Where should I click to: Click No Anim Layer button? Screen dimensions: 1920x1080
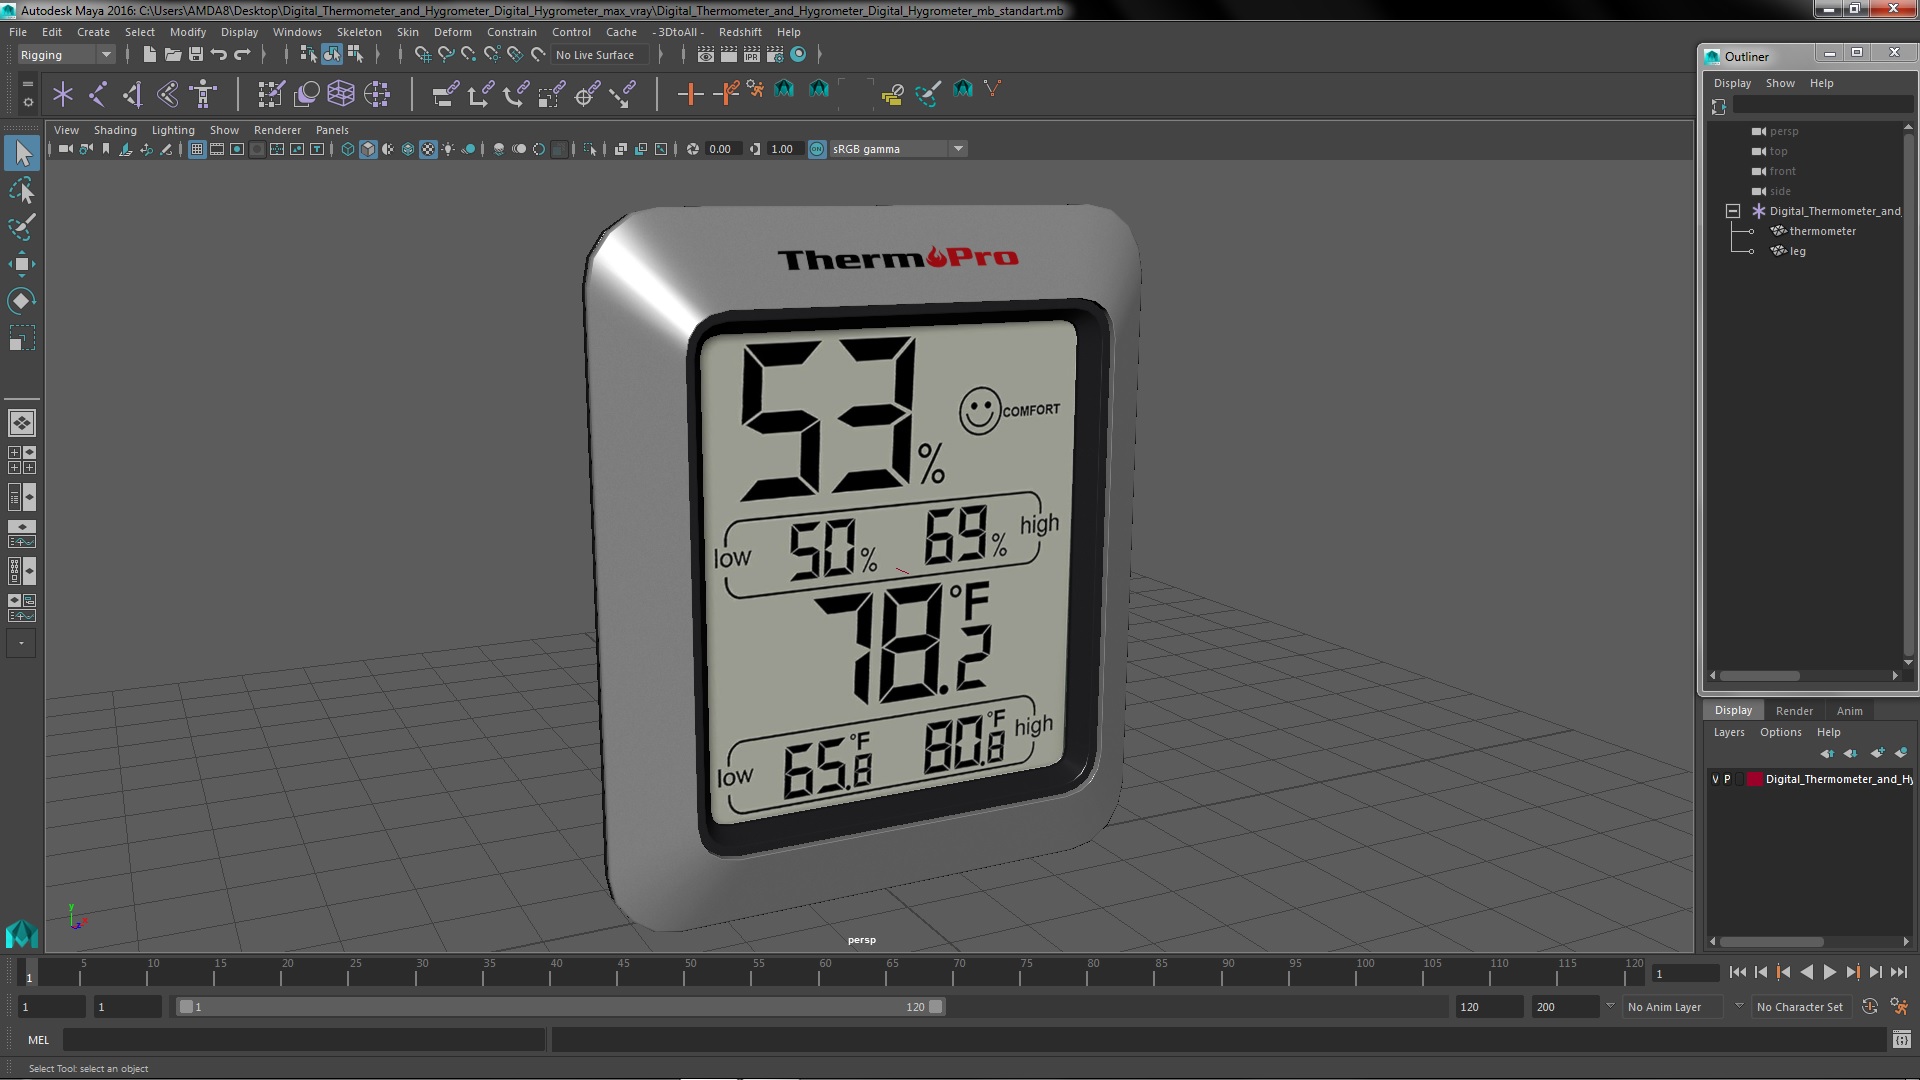(x=1665, y=1005)
